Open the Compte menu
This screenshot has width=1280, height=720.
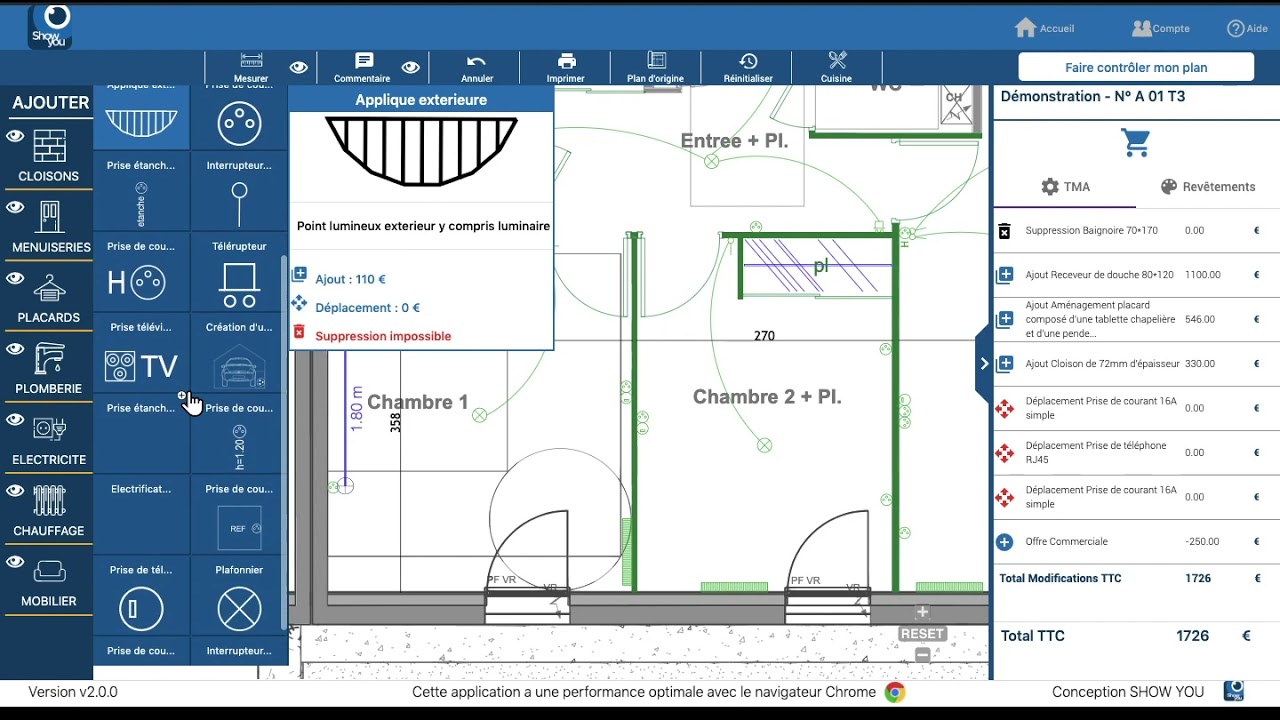1160,28
